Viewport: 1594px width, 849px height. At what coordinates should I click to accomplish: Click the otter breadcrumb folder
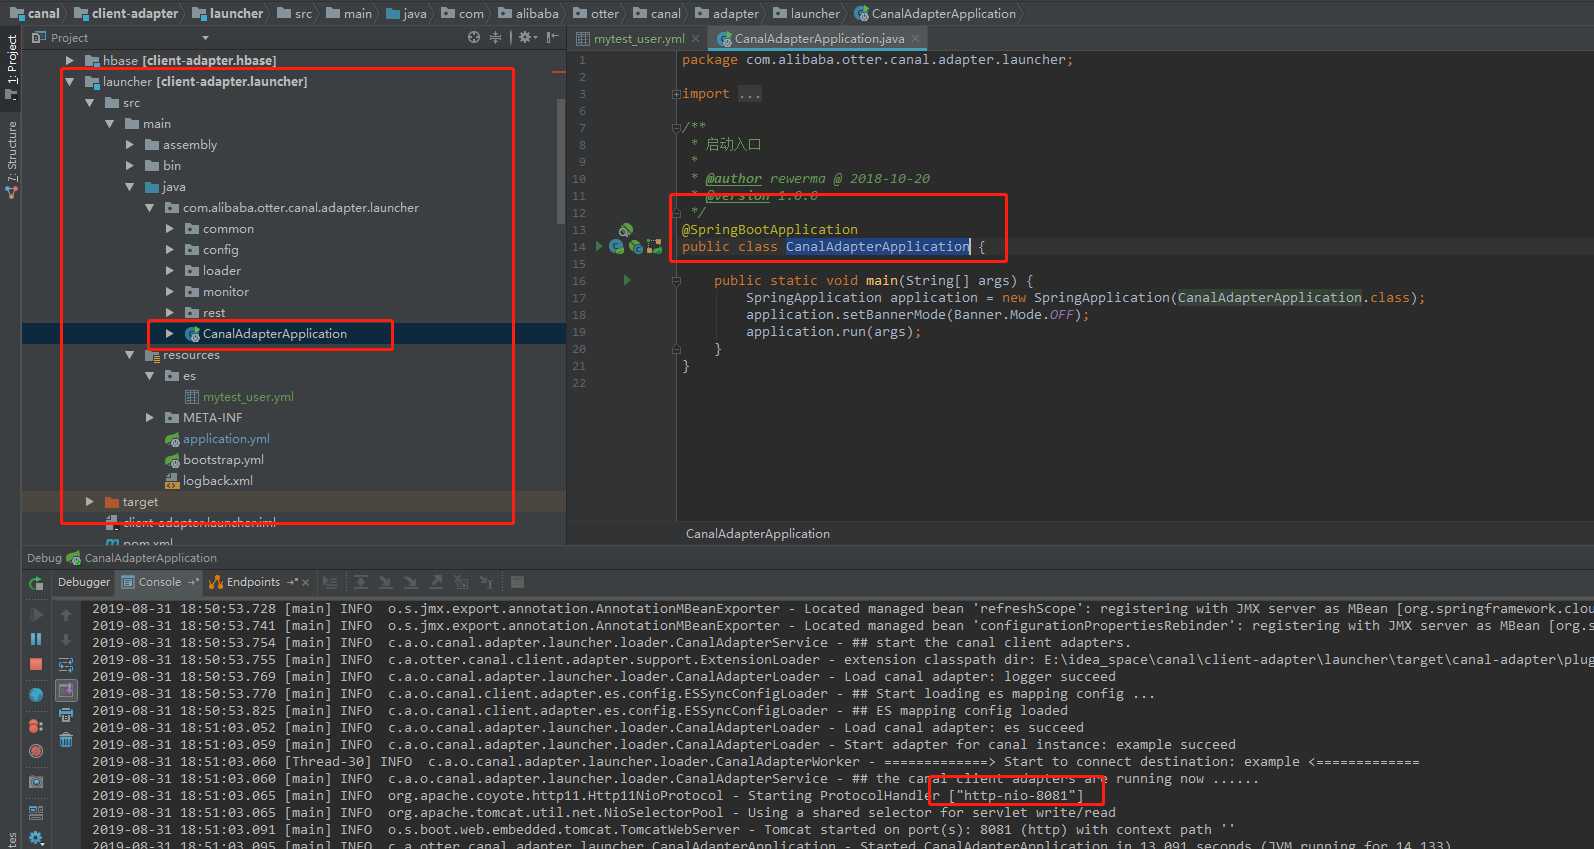coord(596,13)
